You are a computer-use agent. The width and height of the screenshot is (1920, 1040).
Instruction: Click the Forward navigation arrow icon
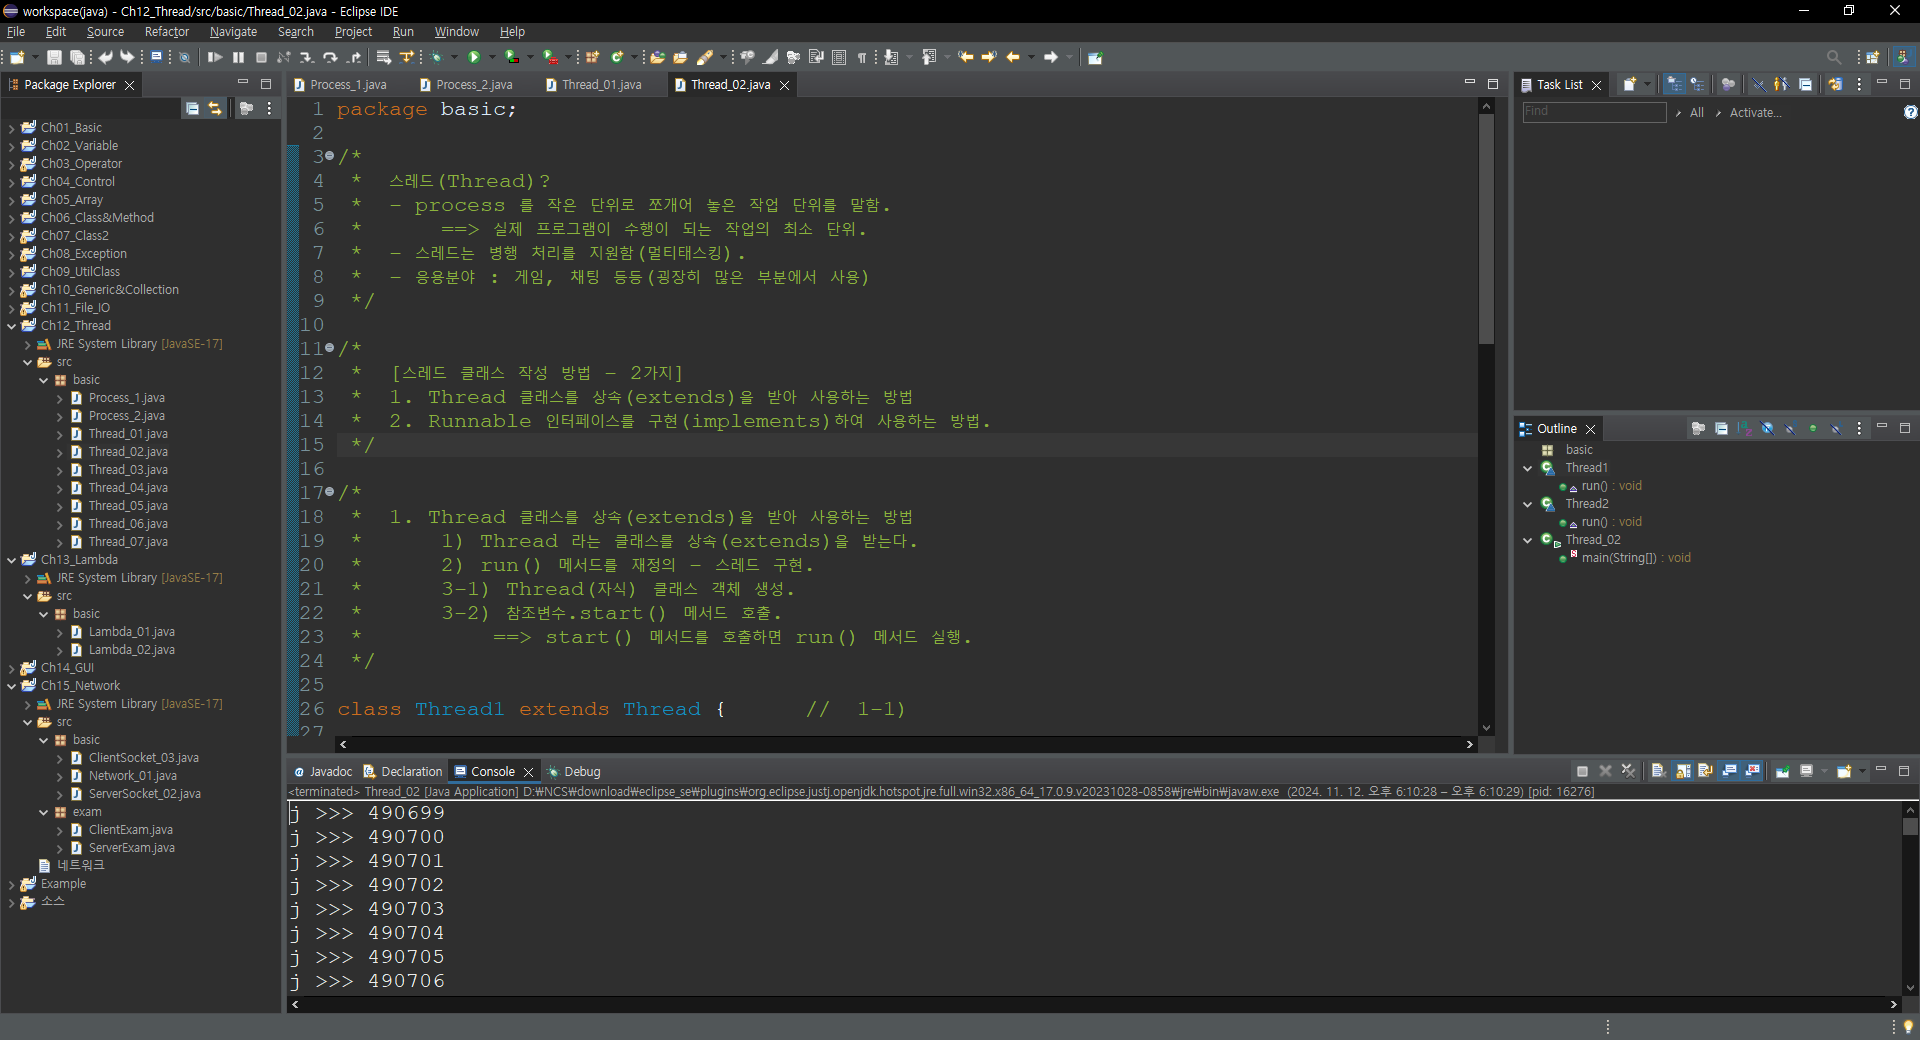pyautogui.click(x=1051, y=58)
